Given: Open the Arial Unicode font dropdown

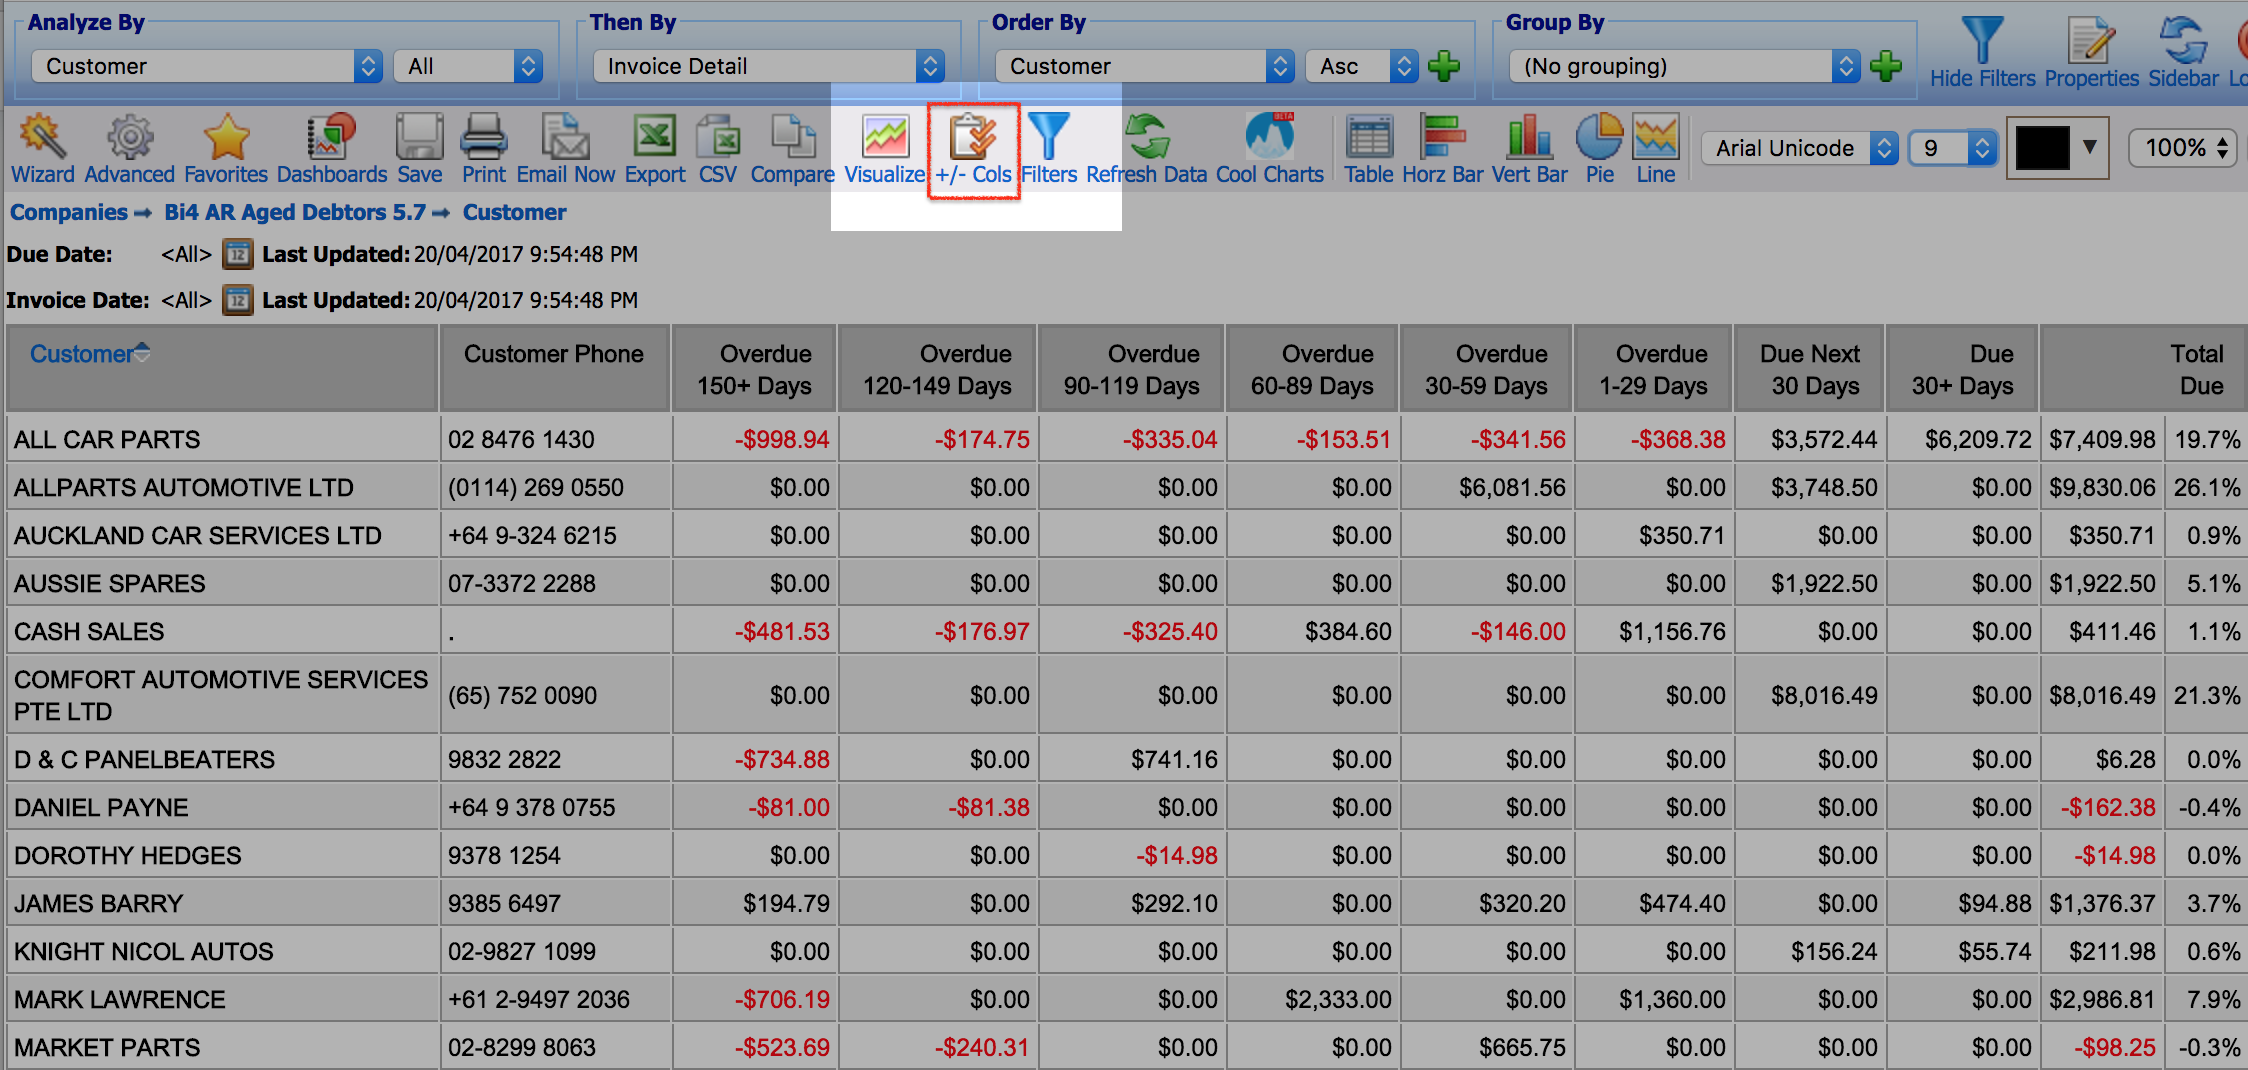Looking at the screenshot, I should click(1800, 148).
